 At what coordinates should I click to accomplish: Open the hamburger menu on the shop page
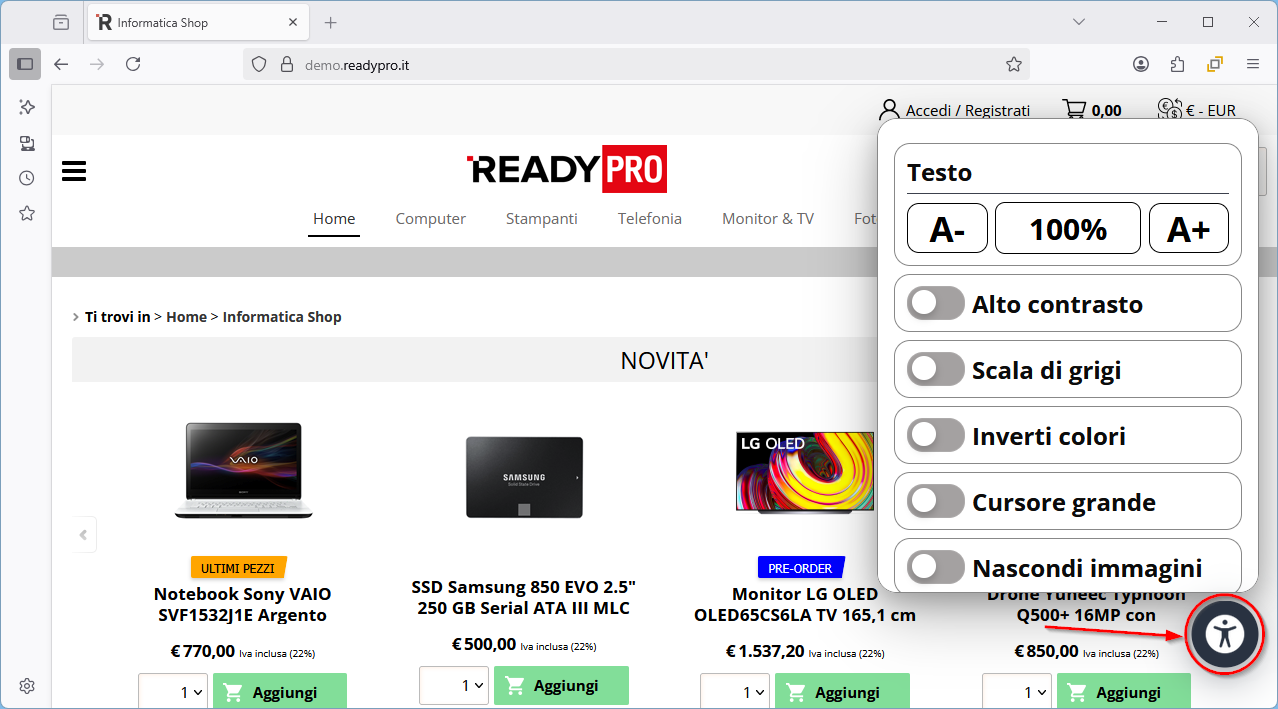click(74, 172)
